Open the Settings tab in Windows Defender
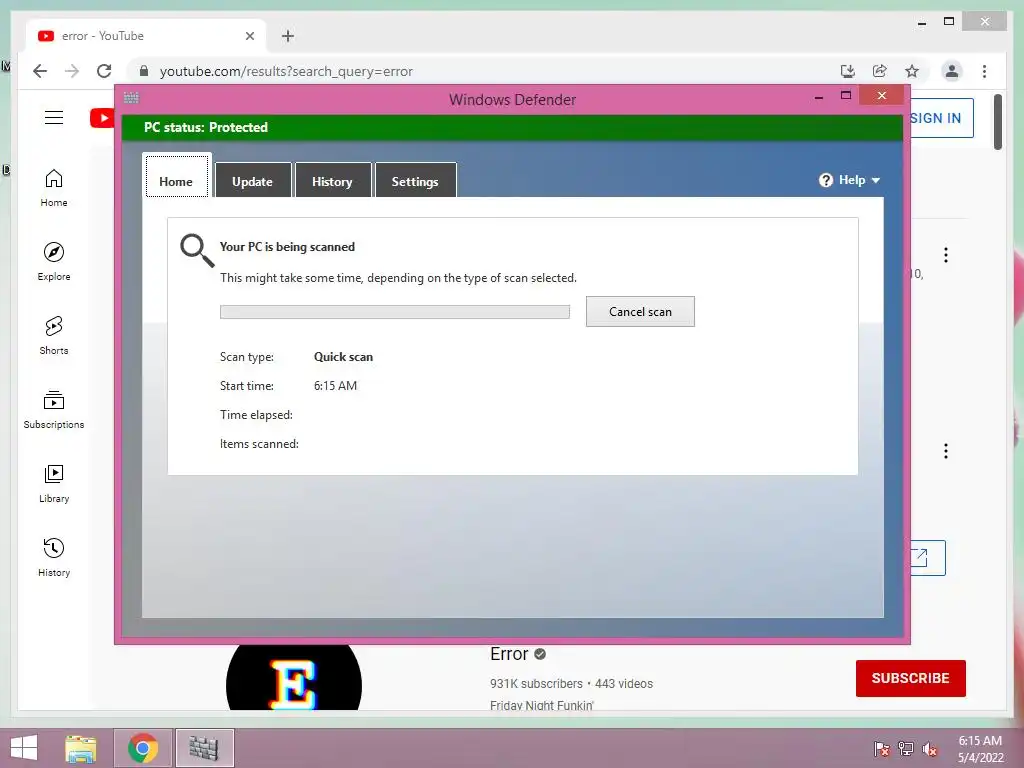Screen dimensions: 1024x768 pyautogui.click(x=415, y=180)
